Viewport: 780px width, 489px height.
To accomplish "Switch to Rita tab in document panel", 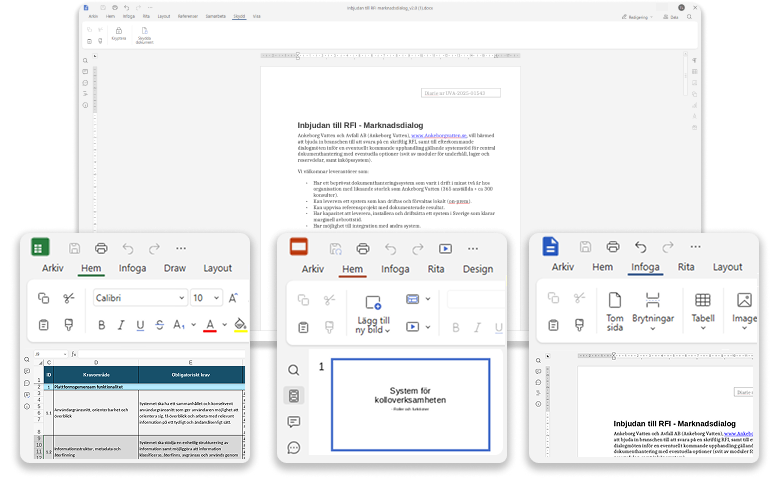I will (x=686, y=267).
